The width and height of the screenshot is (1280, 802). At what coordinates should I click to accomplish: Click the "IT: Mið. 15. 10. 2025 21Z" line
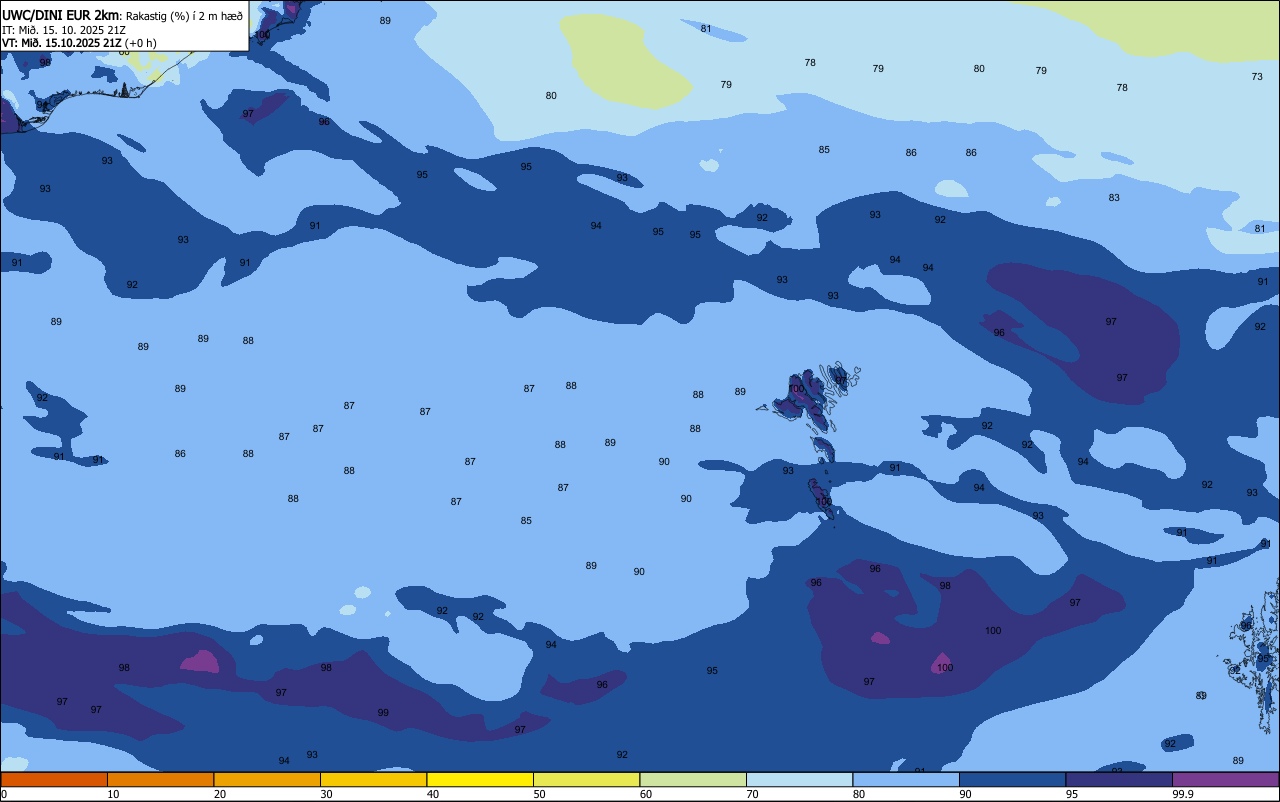(x=64, y=30)
